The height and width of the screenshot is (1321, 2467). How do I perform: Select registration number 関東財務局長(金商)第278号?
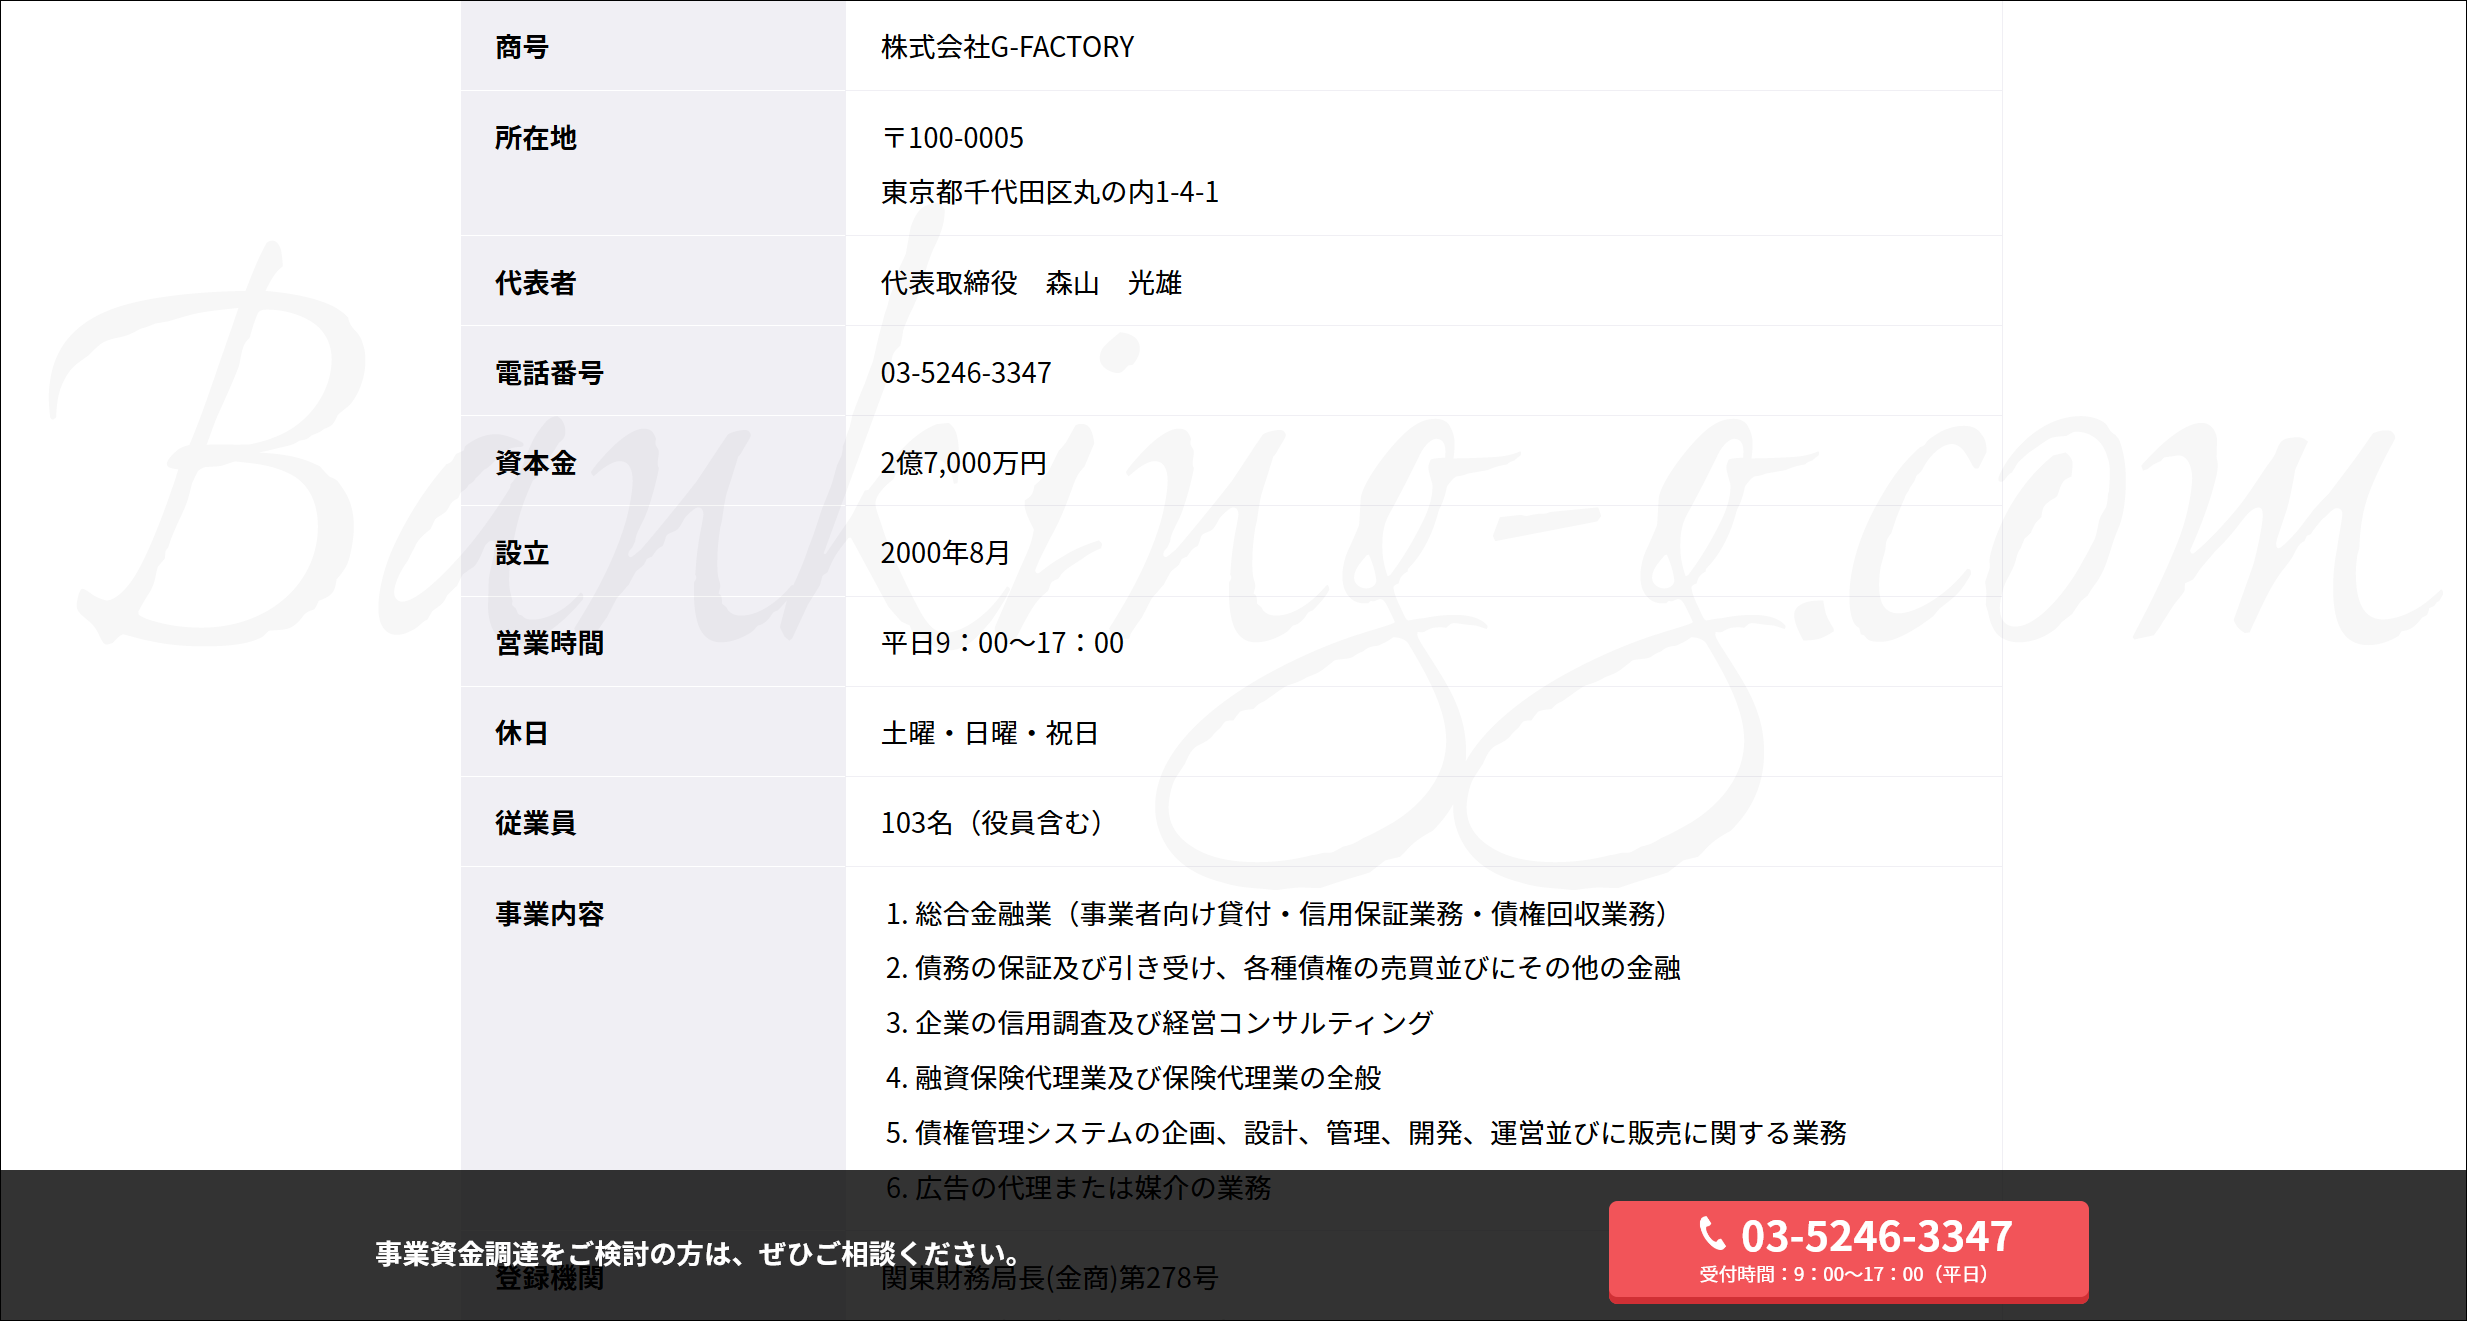coord(1049,1278)
